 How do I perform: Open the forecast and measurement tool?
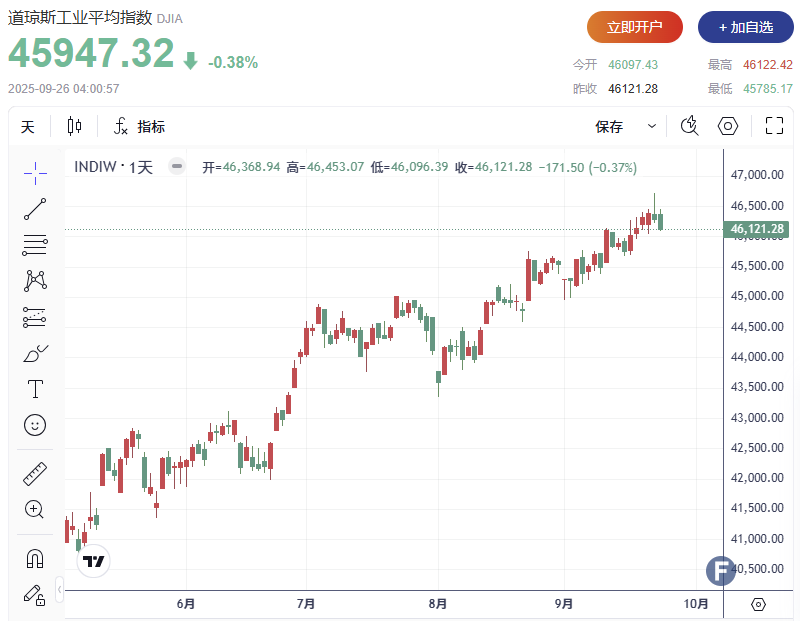pos(35,317)
